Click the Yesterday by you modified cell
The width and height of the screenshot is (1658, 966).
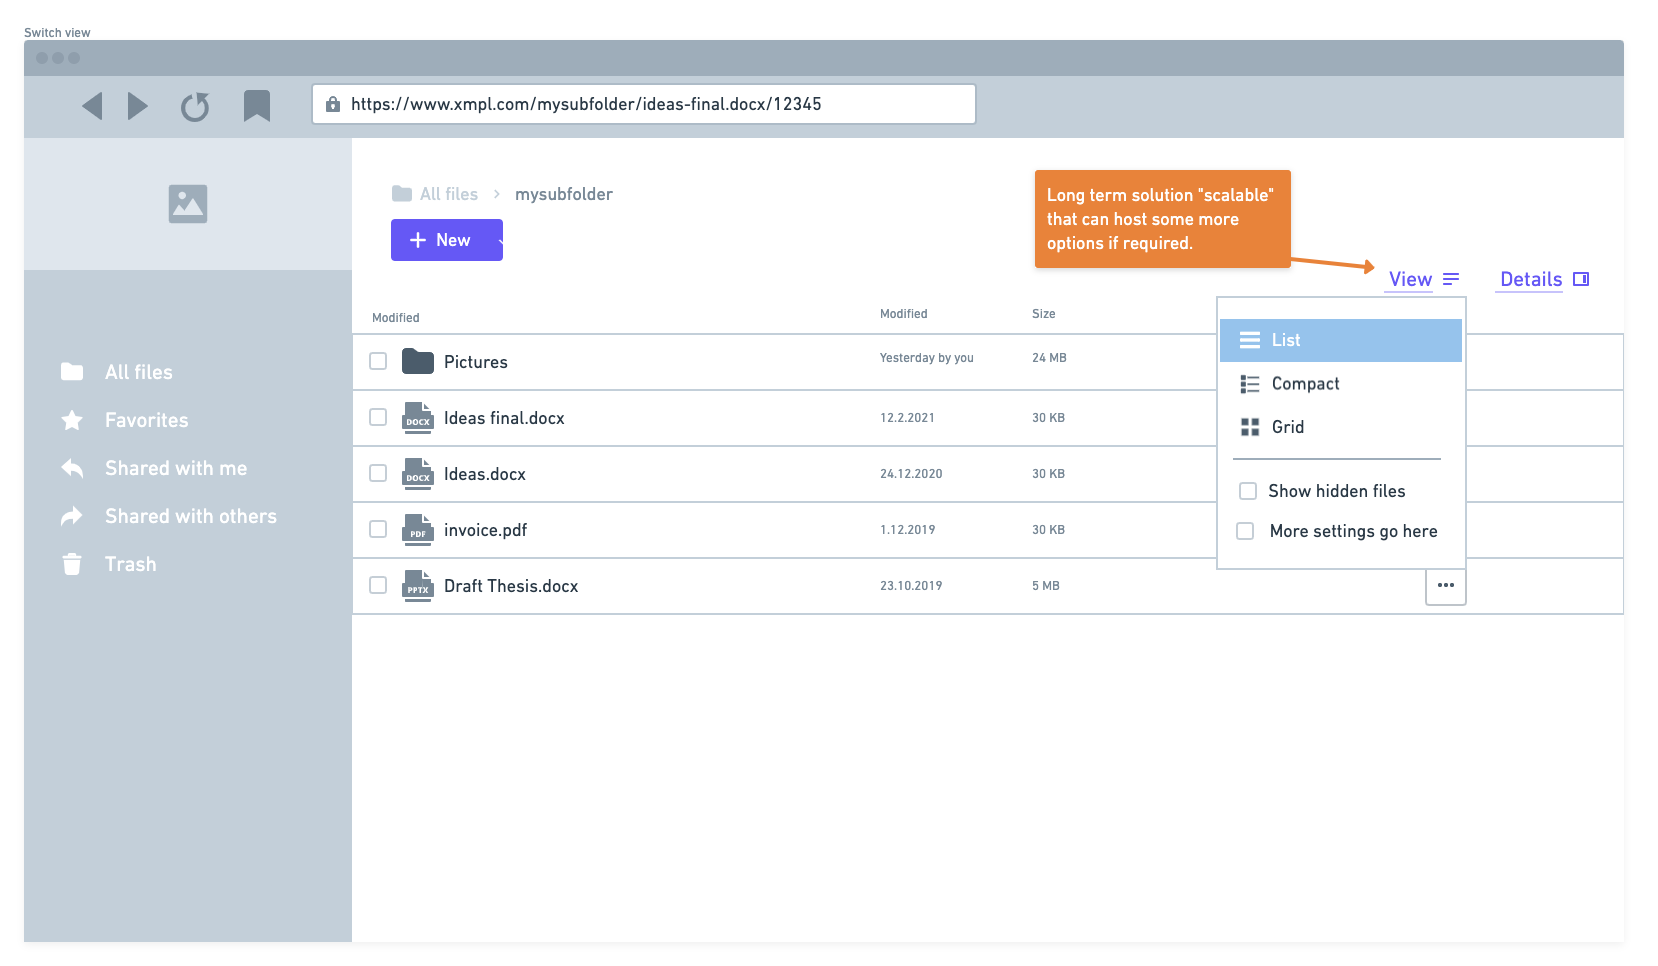[x=927, y=358]
